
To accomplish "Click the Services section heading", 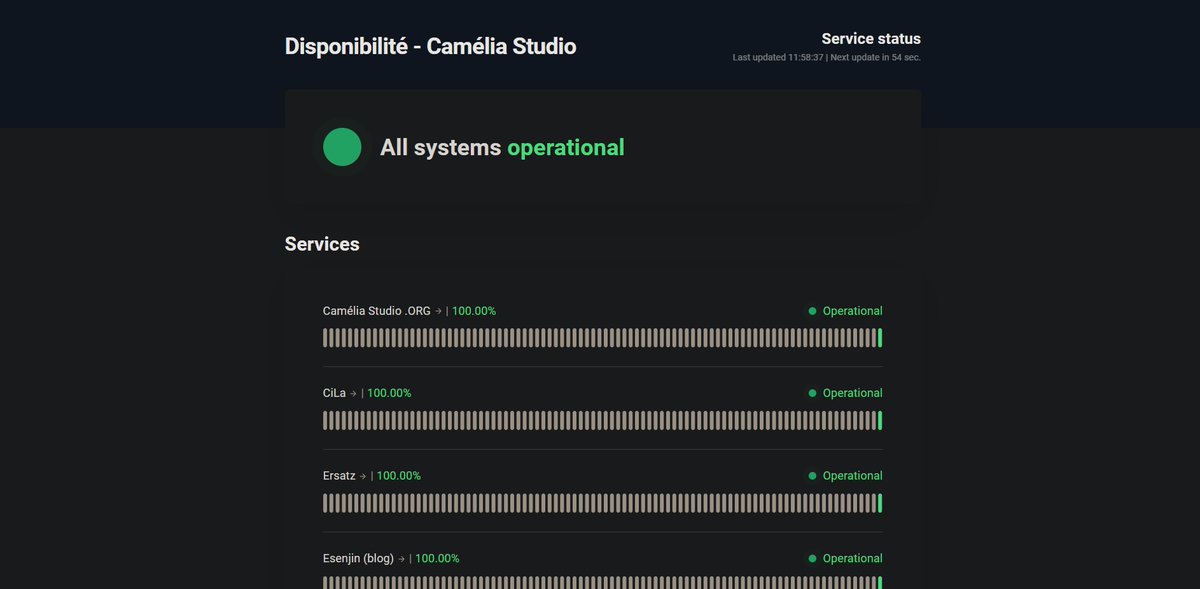I will pyautogui.click(x=322, y=243).
